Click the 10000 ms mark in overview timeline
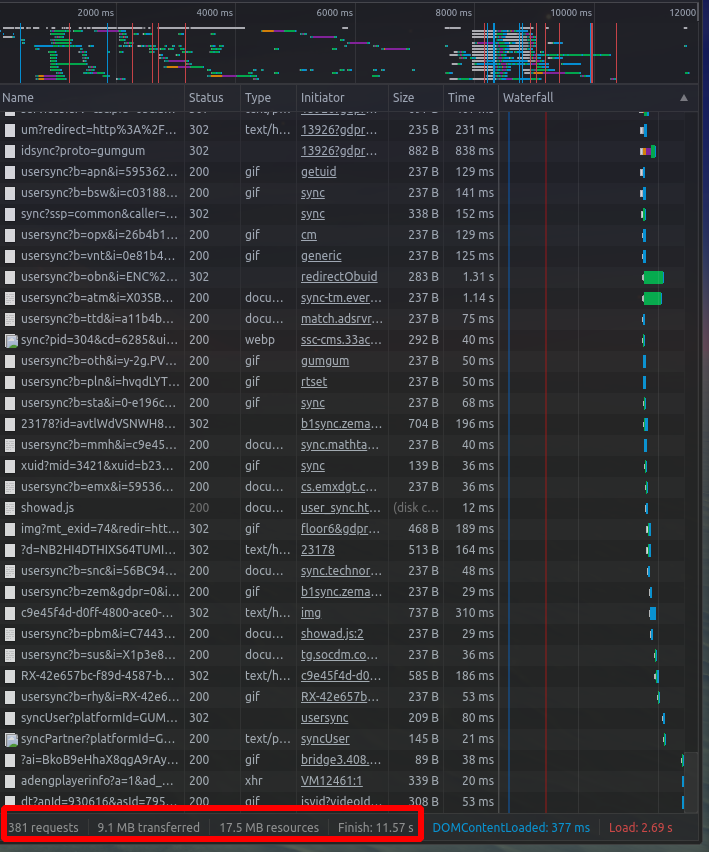 pyautogui.click(x=570, y=12)
